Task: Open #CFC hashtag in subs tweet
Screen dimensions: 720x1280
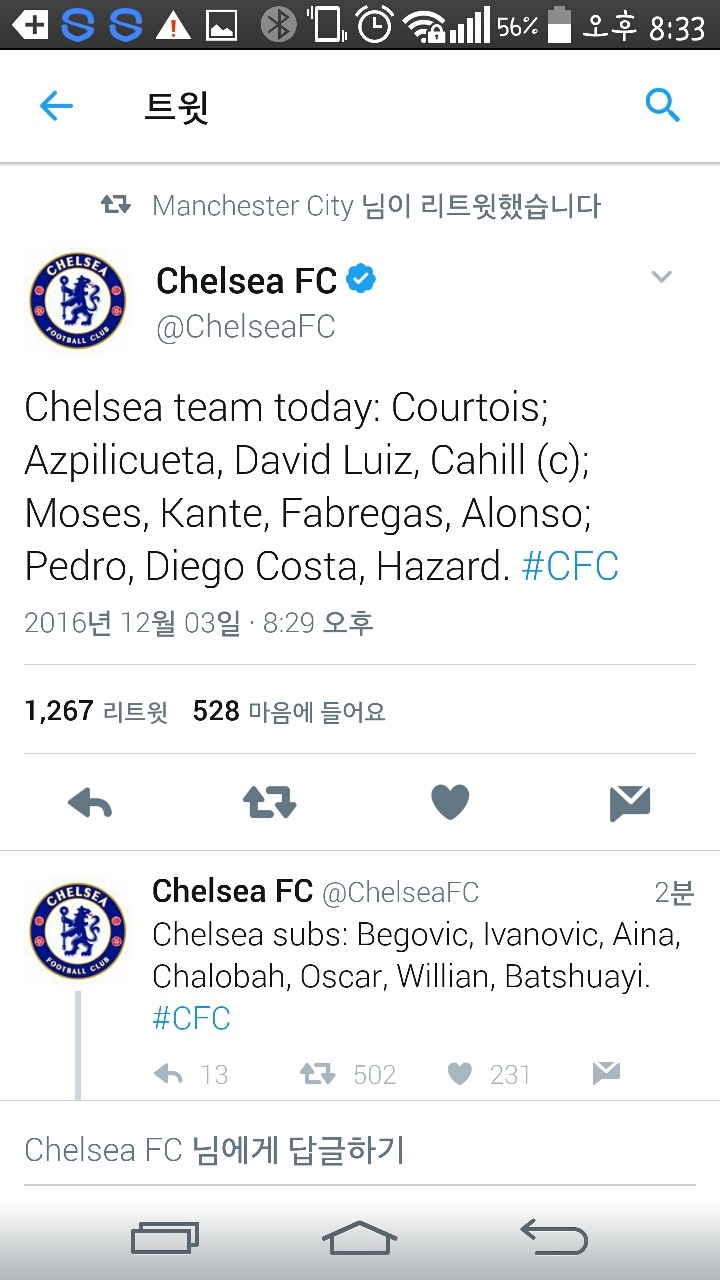Action: [x=191, y=1018]
